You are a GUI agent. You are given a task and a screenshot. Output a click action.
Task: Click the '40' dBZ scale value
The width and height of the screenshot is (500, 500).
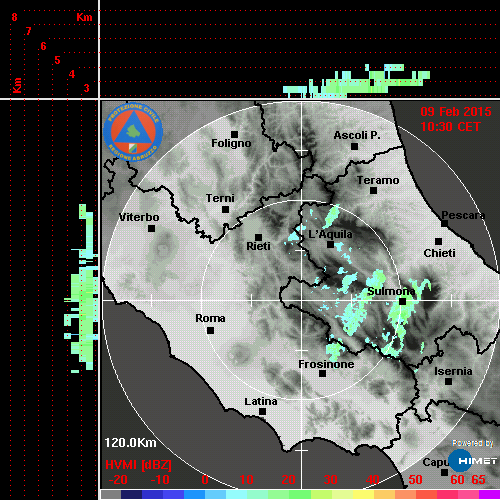pos(372,480)
